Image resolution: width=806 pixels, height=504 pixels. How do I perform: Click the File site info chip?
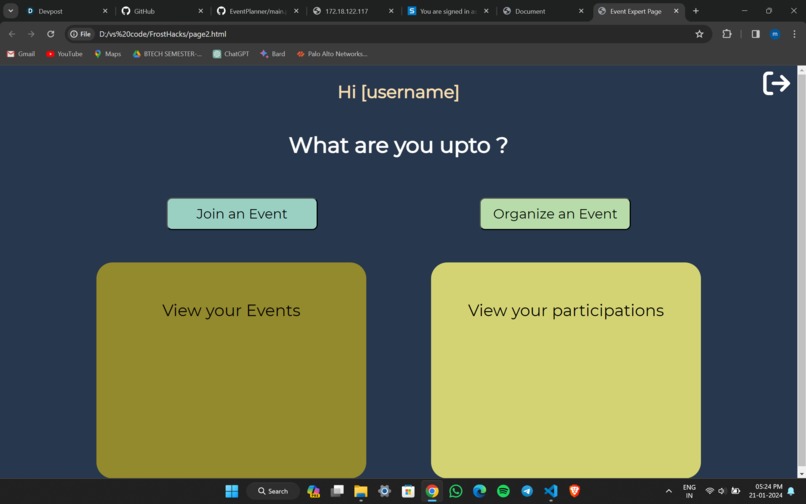point(81,34)
